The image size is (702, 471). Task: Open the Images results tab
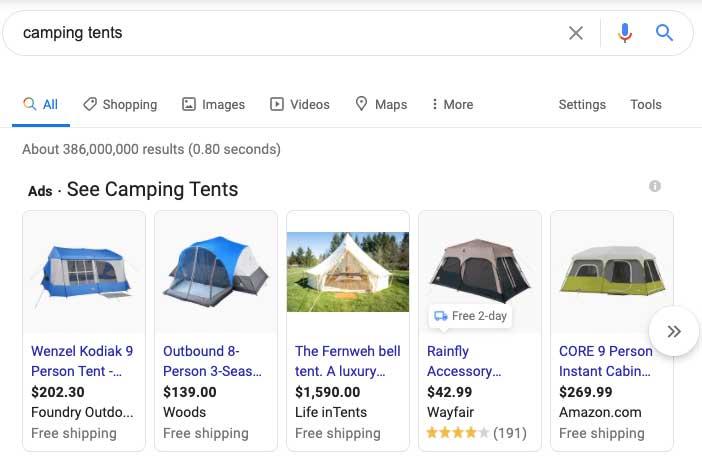pos(213,104)
